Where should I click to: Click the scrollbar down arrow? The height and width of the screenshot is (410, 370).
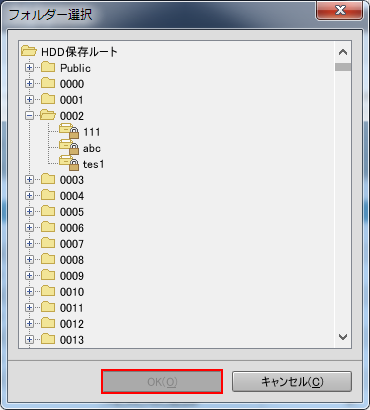(x=343, y=337)
